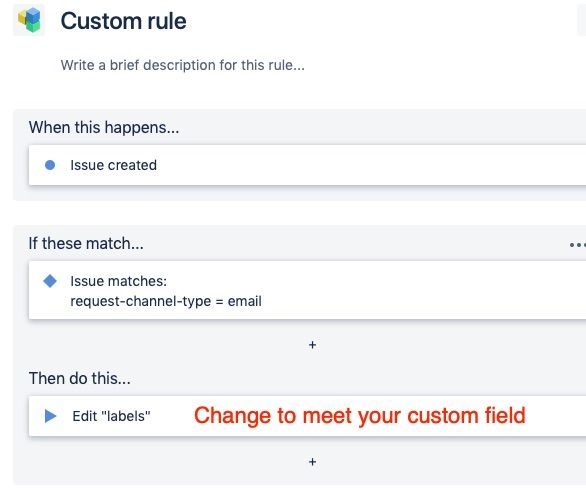Viewport: 586px width, 490px height.
Task: Click the colored cubes rule icon
Action: pyautogui.click(x=29, y=20)
